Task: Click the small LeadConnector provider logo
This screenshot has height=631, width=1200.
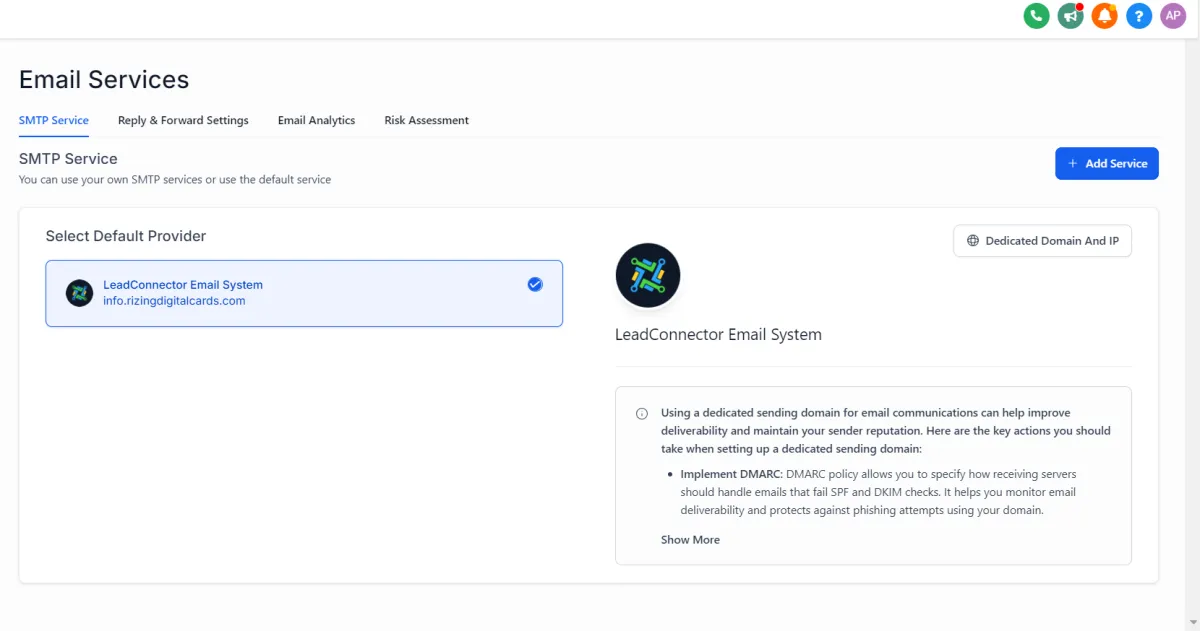Action: tap(79, 293)
